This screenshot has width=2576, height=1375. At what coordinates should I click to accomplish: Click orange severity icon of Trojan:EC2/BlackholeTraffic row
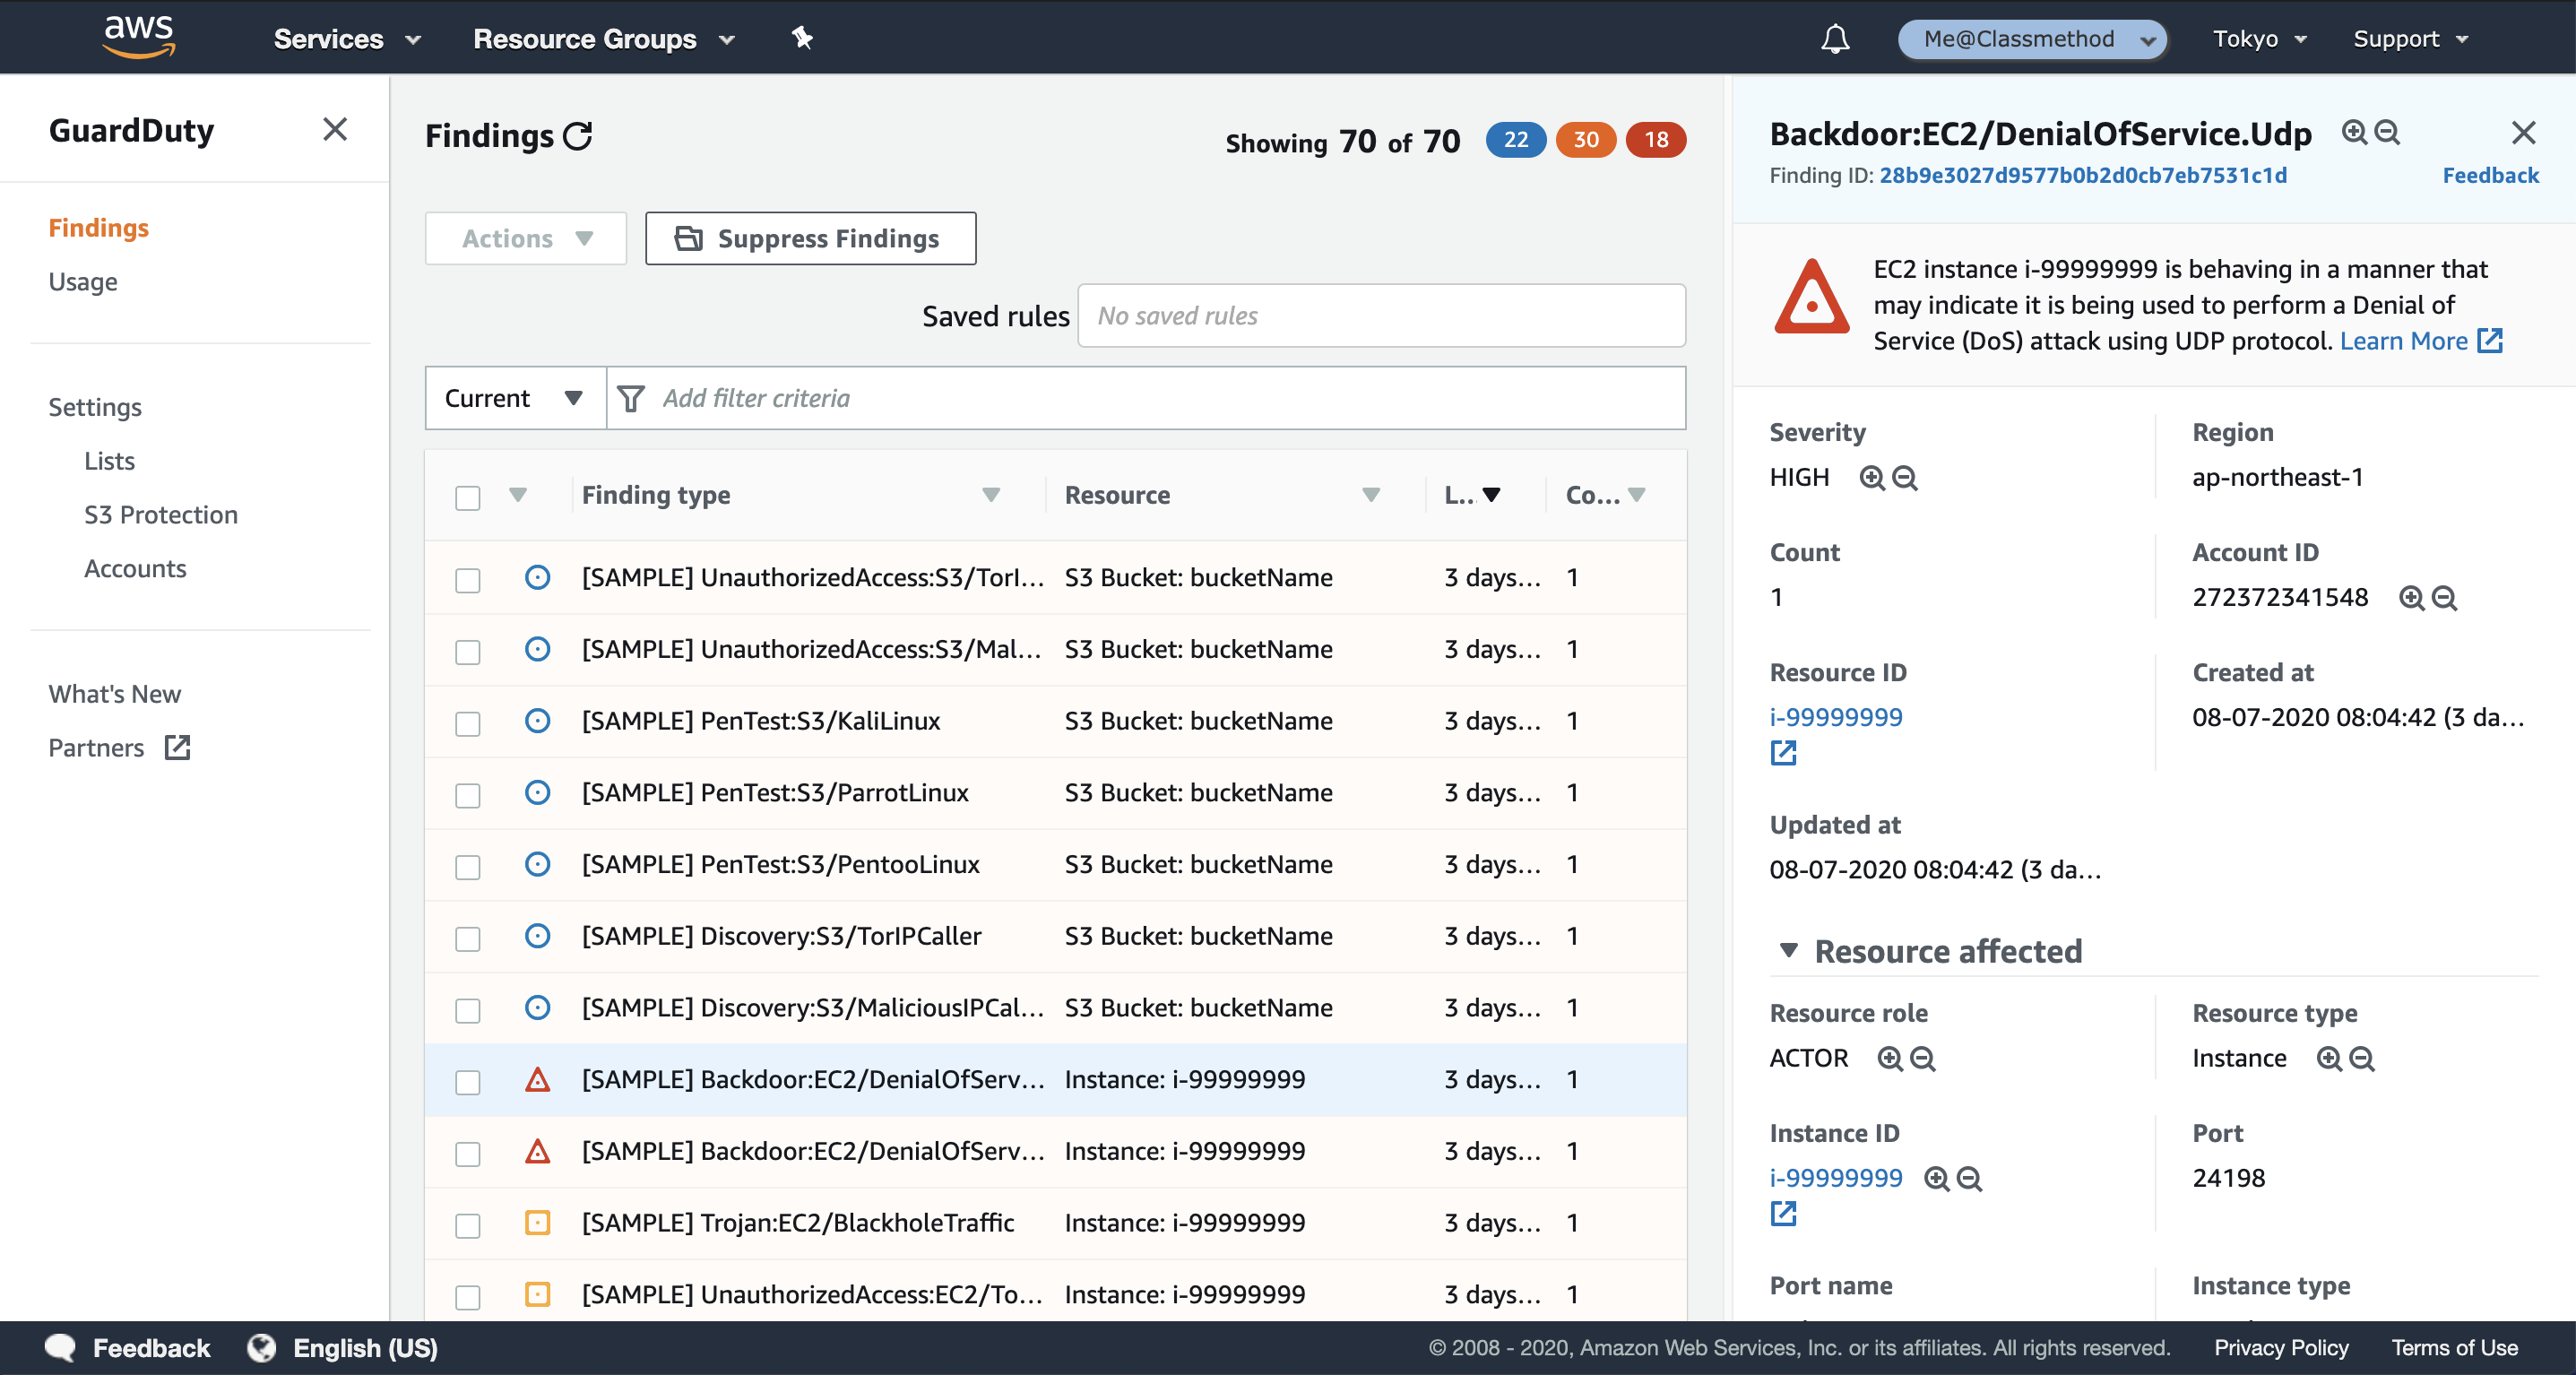(x=538, y=1222)
